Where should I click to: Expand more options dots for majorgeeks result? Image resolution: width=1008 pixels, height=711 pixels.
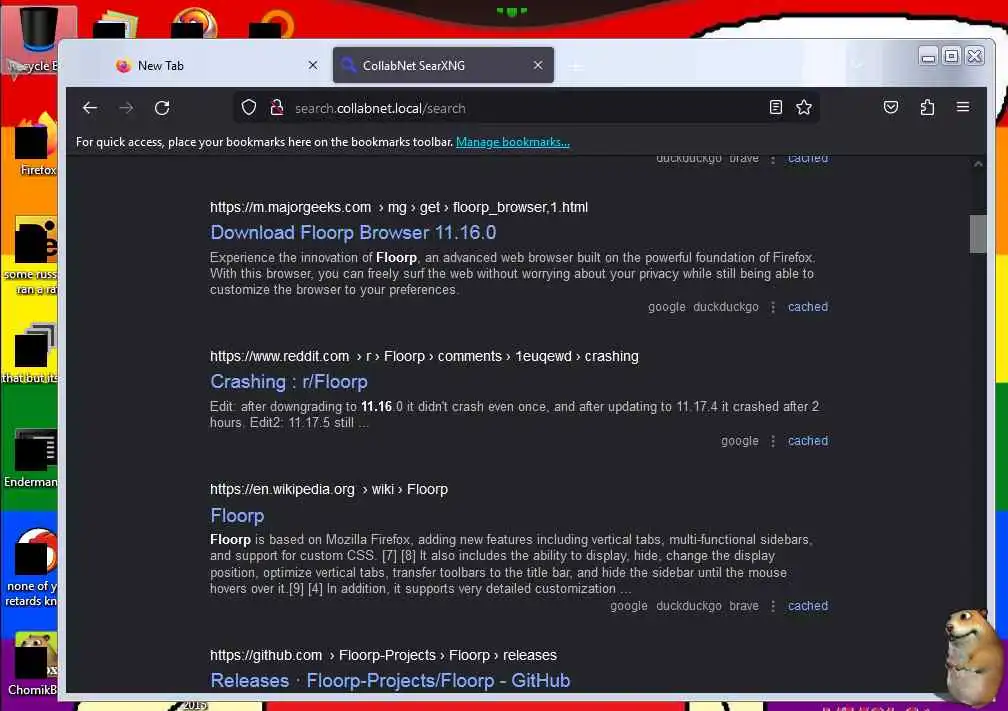coord(773,307)
